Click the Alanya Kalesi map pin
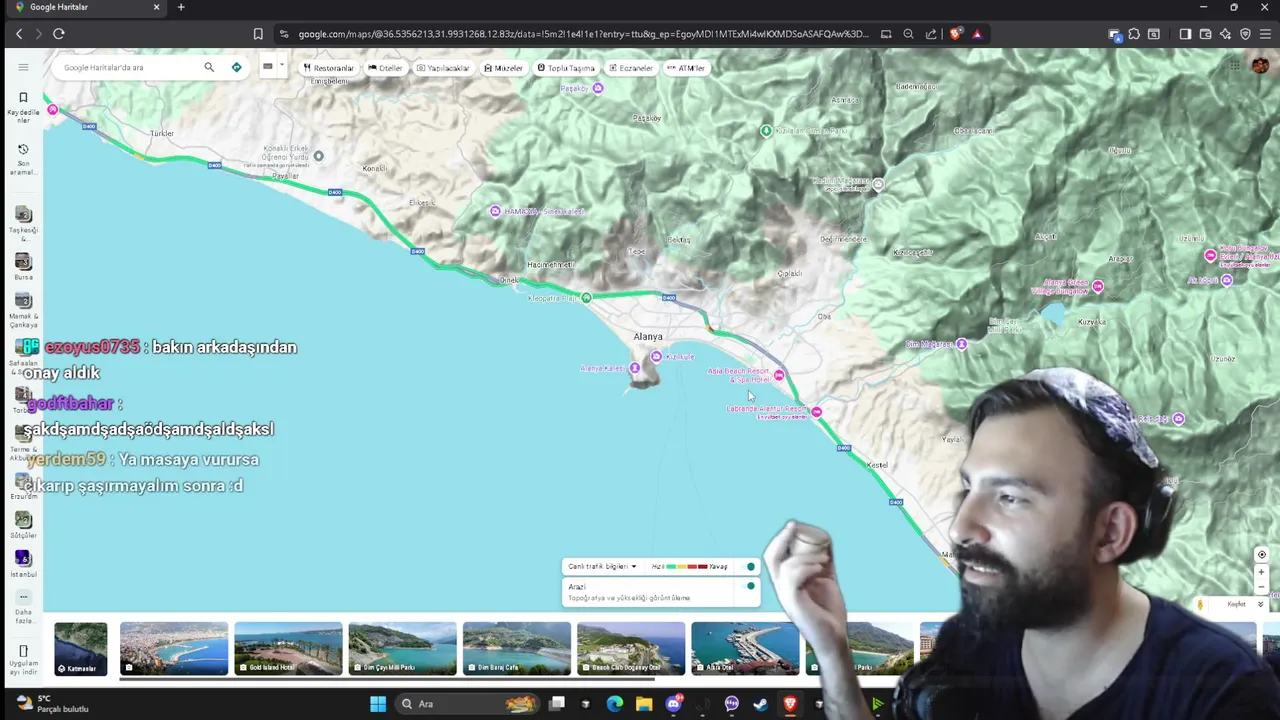This screenshot has height=720, width=1280. coord(634,368)
